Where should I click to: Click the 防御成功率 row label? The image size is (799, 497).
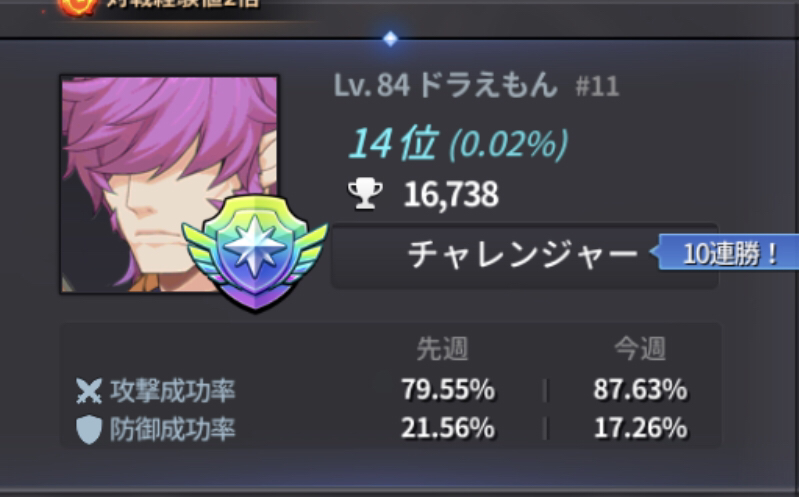pos(173,429)
